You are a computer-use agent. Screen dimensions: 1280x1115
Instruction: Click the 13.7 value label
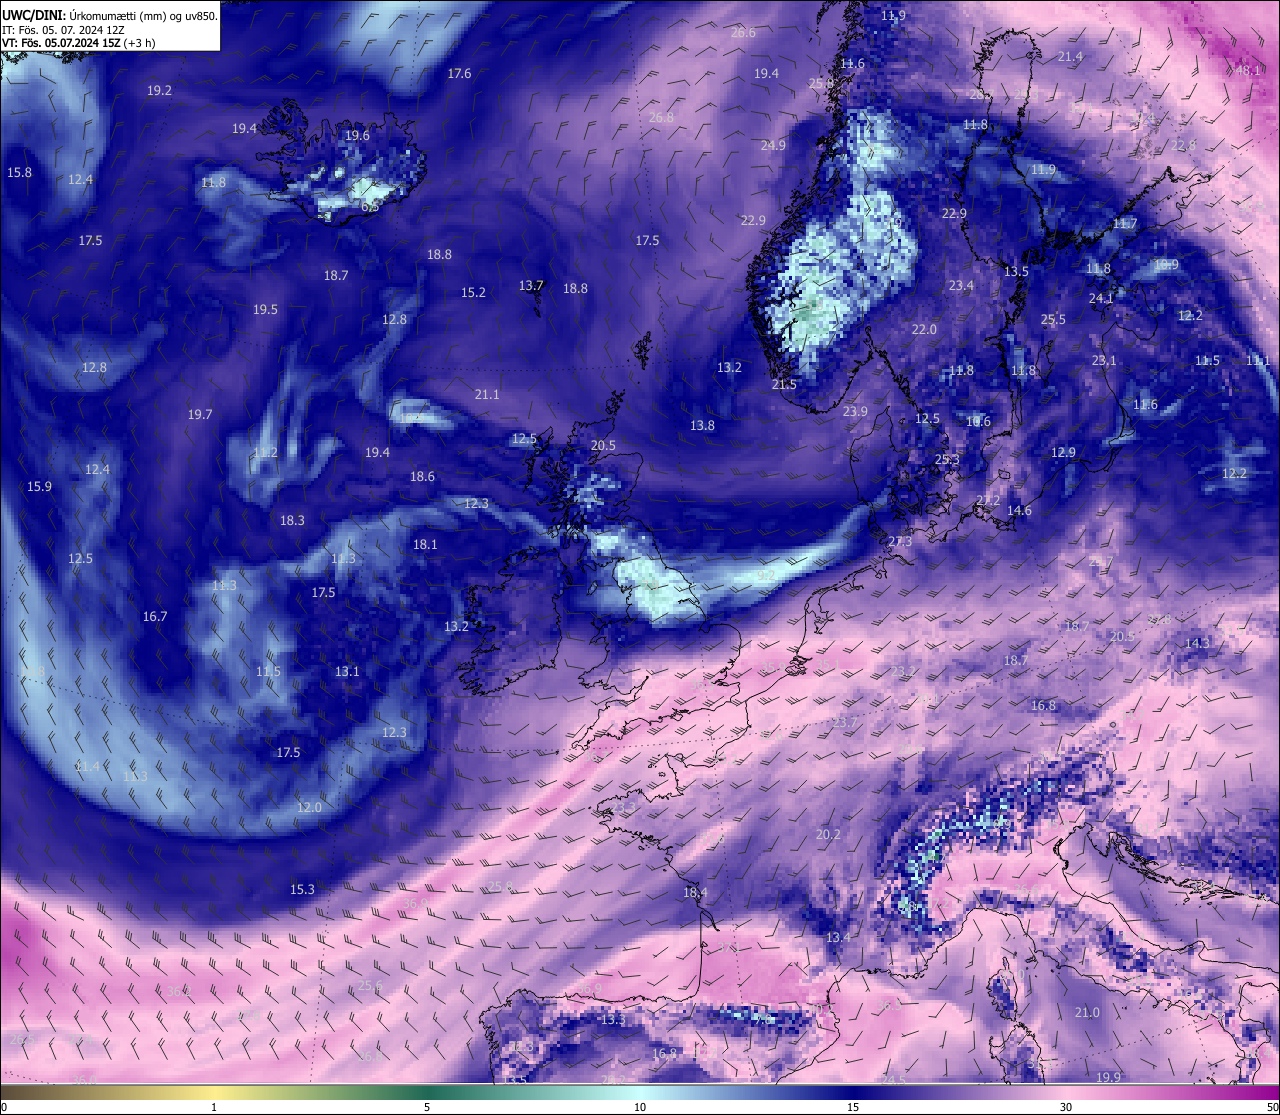[531, 285]
